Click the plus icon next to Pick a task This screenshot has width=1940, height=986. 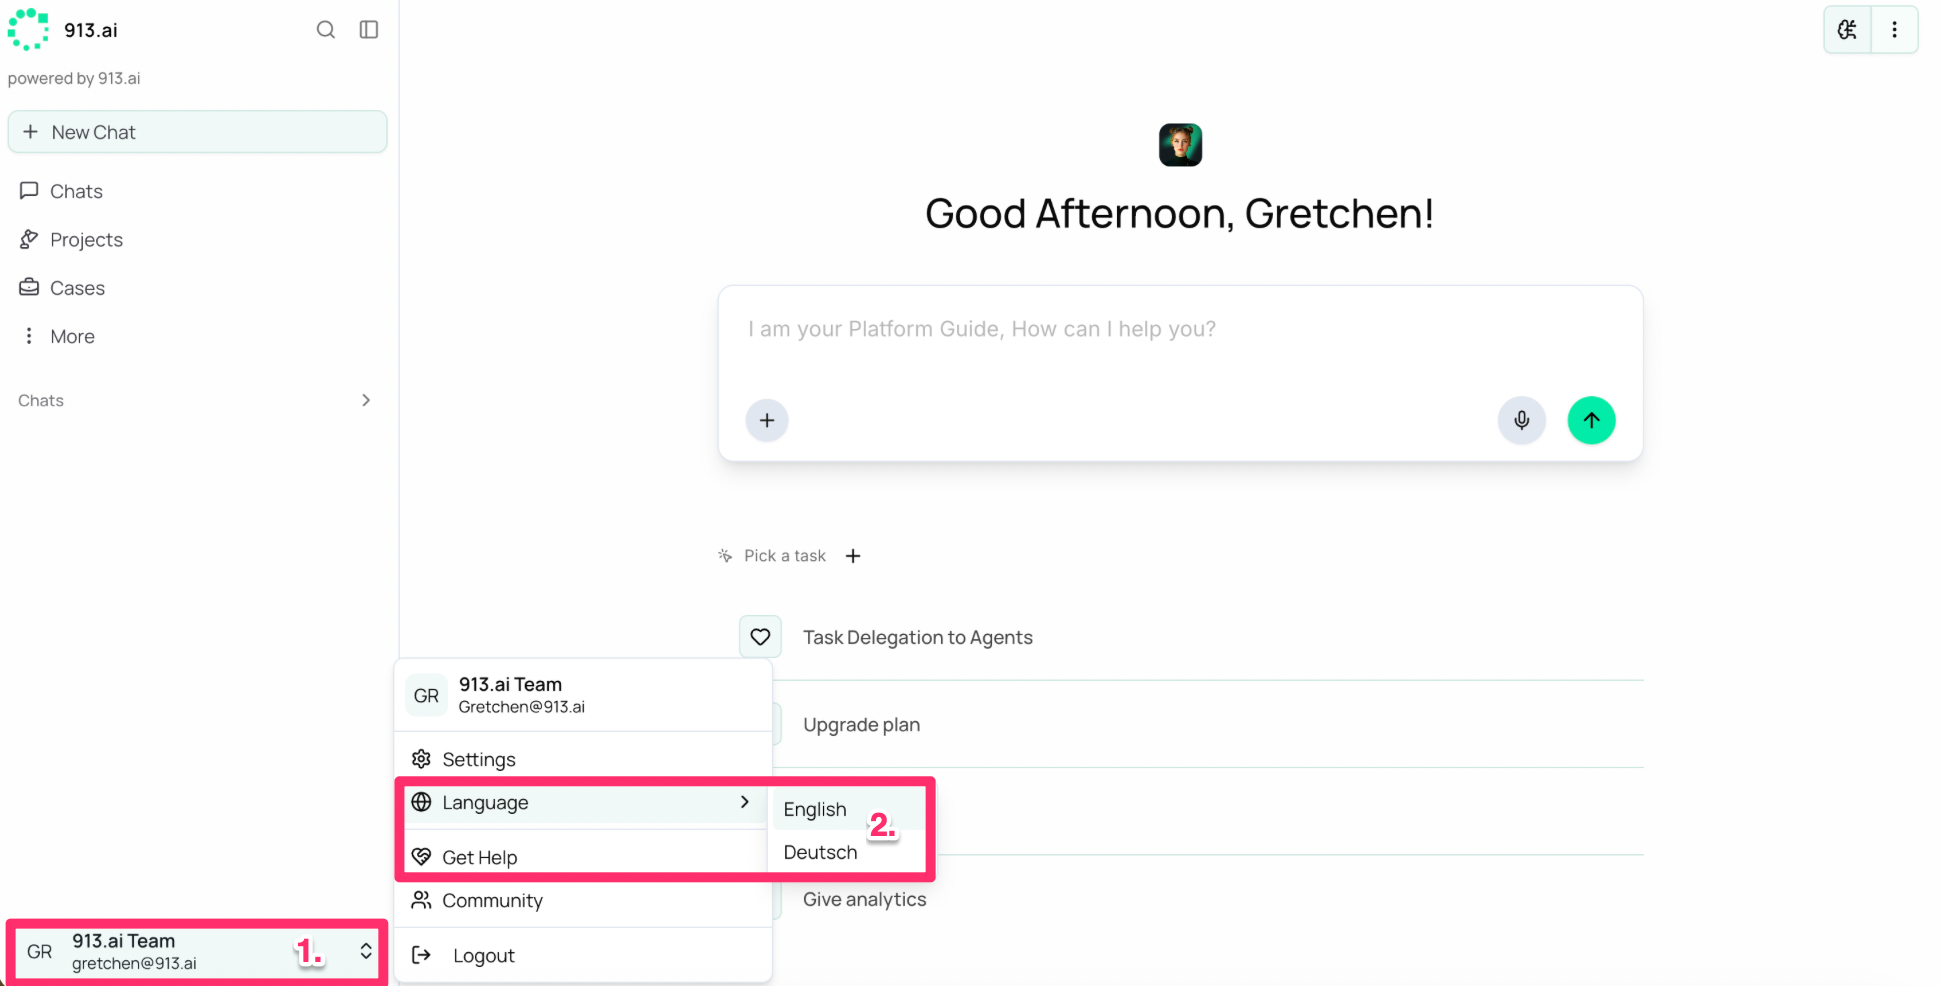[853, 556]
